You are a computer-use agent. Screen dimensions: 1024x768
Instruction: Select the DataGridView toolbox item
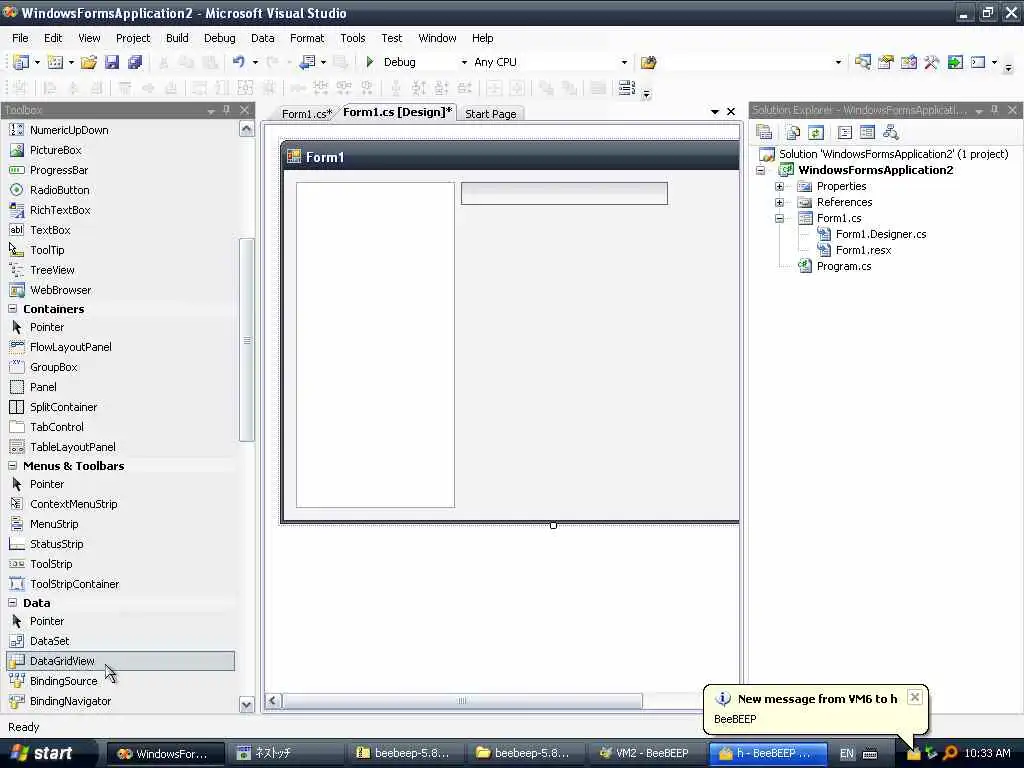tap(120, 661)
